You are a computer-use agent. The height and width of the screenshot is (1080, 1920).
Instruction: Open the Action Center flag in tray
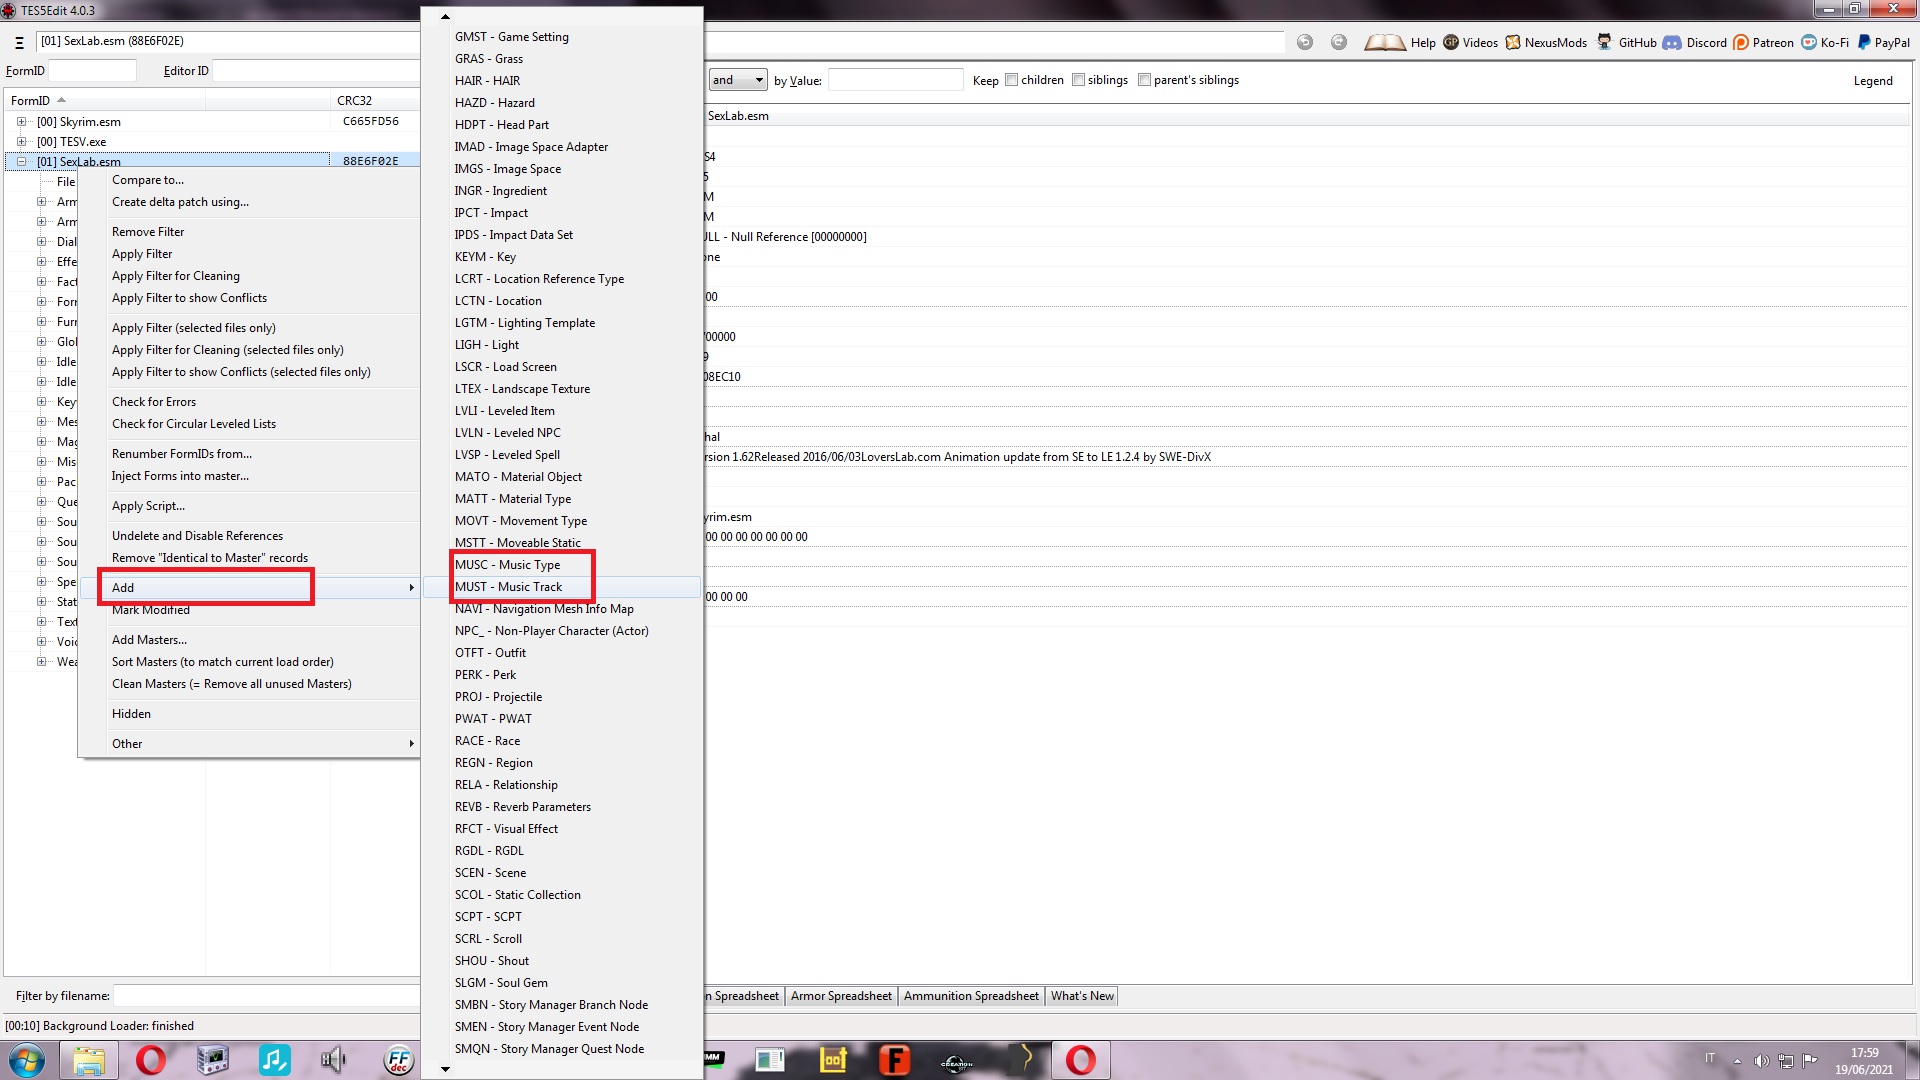1810,1061
